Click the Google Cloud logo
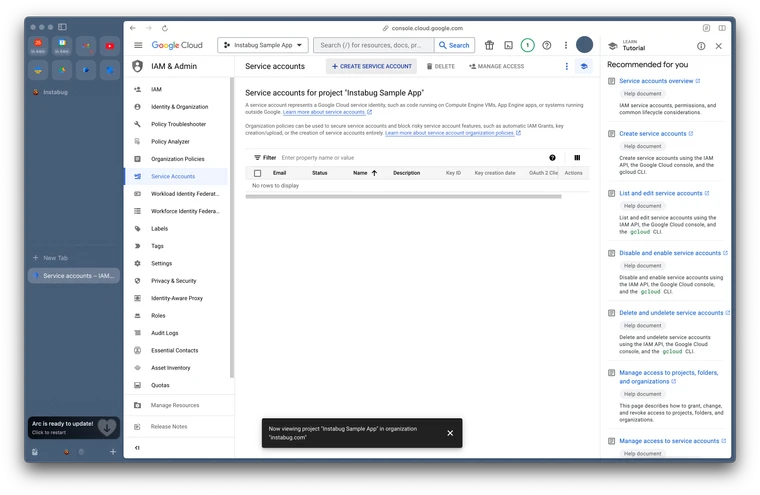This screenshot has height=495, width=760. 177,45
